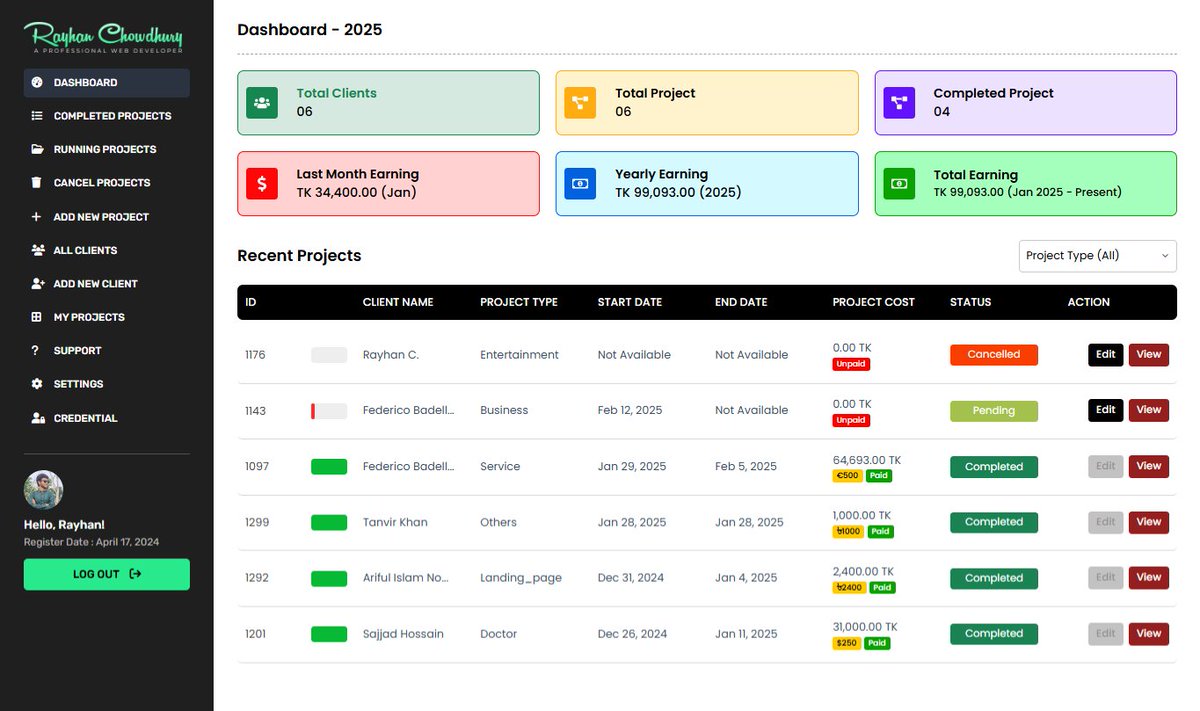Click the LOG OUT button
Viewport: 1200px width, 711px height.
(x=107, y=574)
